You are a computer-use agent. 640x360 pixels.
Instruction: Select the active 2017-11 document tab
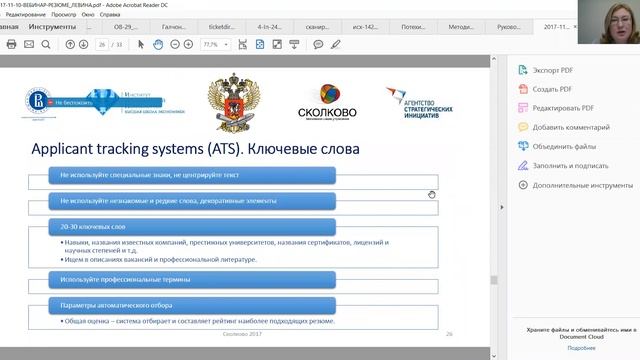pyautogui.click(x=556, y=27)
